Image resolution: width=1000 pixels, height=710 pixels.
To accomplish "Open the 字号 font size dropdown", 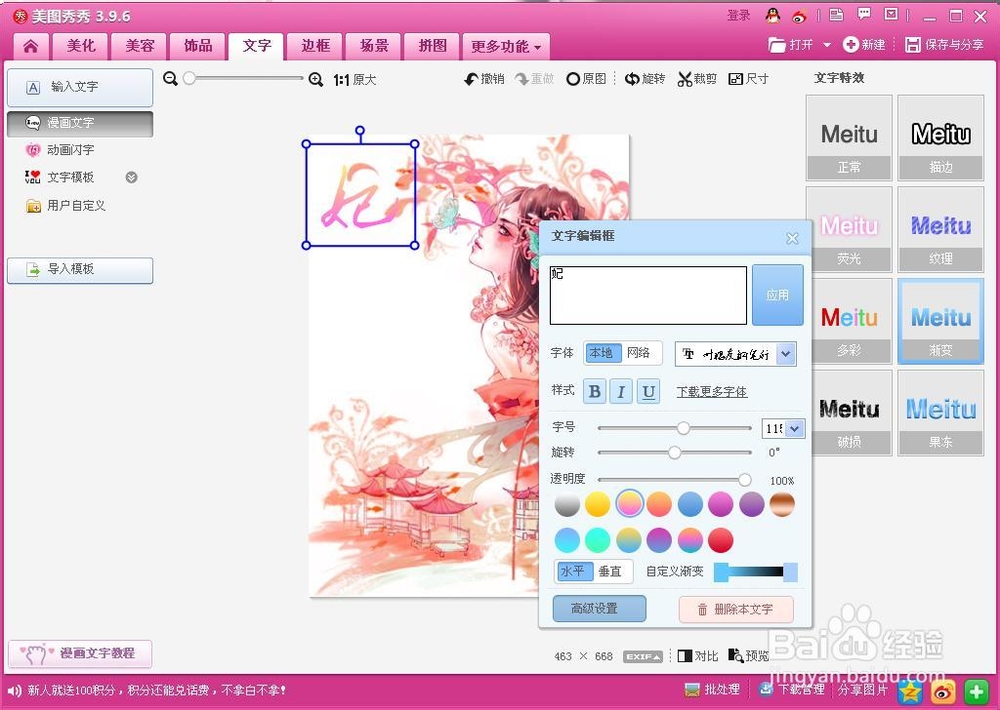I will click(794, 429).
